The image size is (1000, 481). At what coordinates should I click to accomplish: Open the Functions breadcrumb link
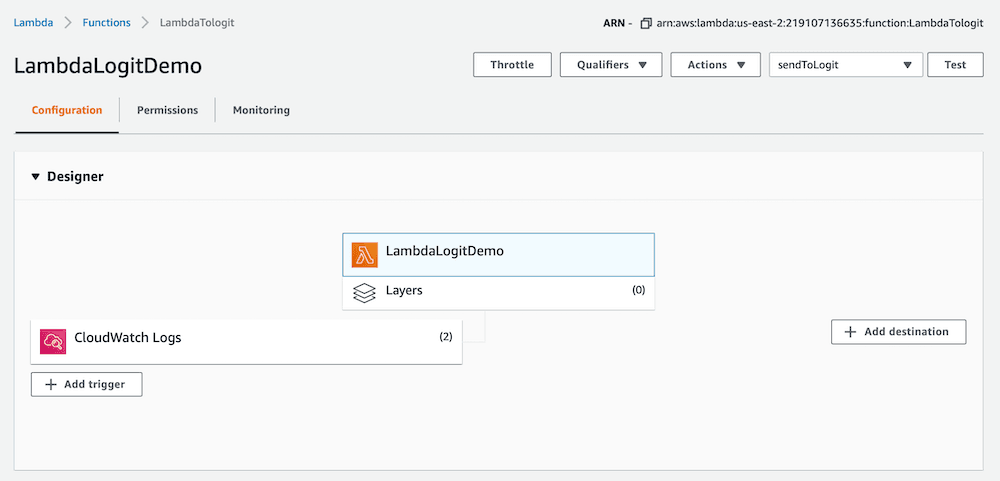(106, 22)
